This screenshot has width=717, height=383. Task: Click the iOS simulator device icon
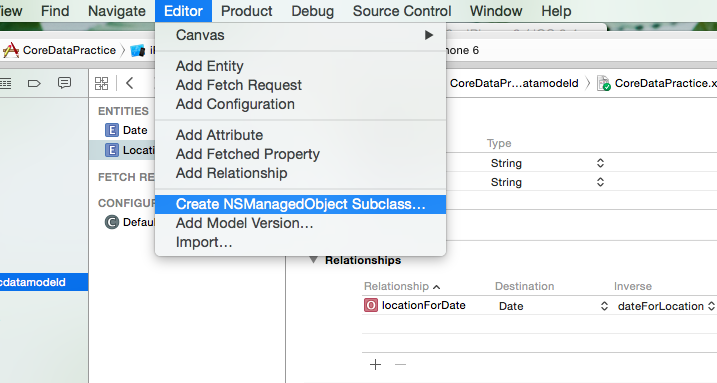pyautogui.click(x=137, y=50)
